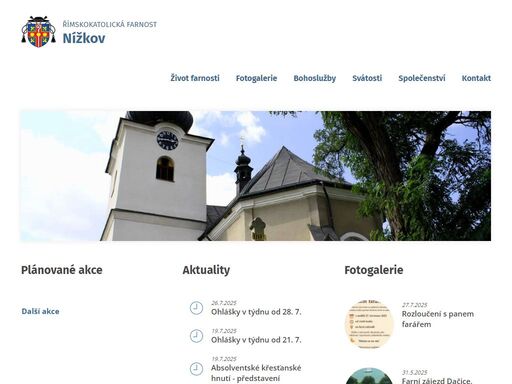Viewport: 512px width, 384px height.
Task: Click the clock icon beside Ohlášky od 28. 7.
Action: tap(196, 308)
